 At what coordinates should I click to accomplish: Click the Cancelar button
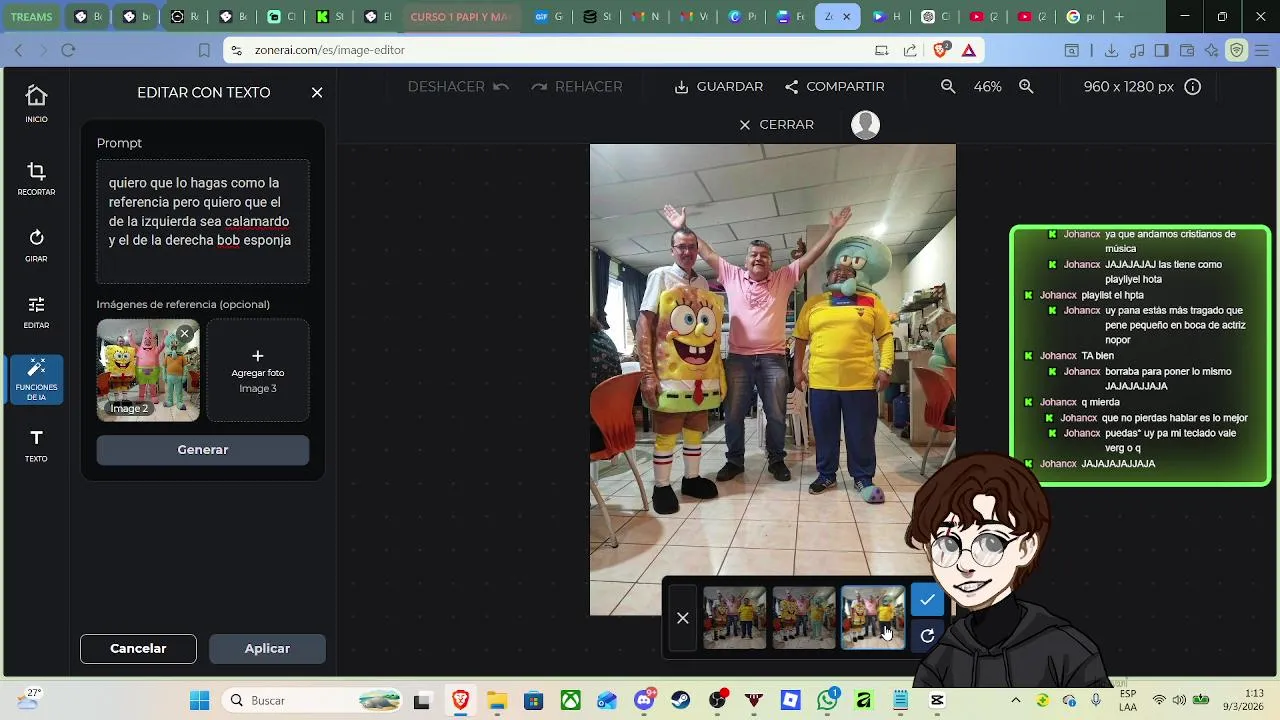point(138,648)
